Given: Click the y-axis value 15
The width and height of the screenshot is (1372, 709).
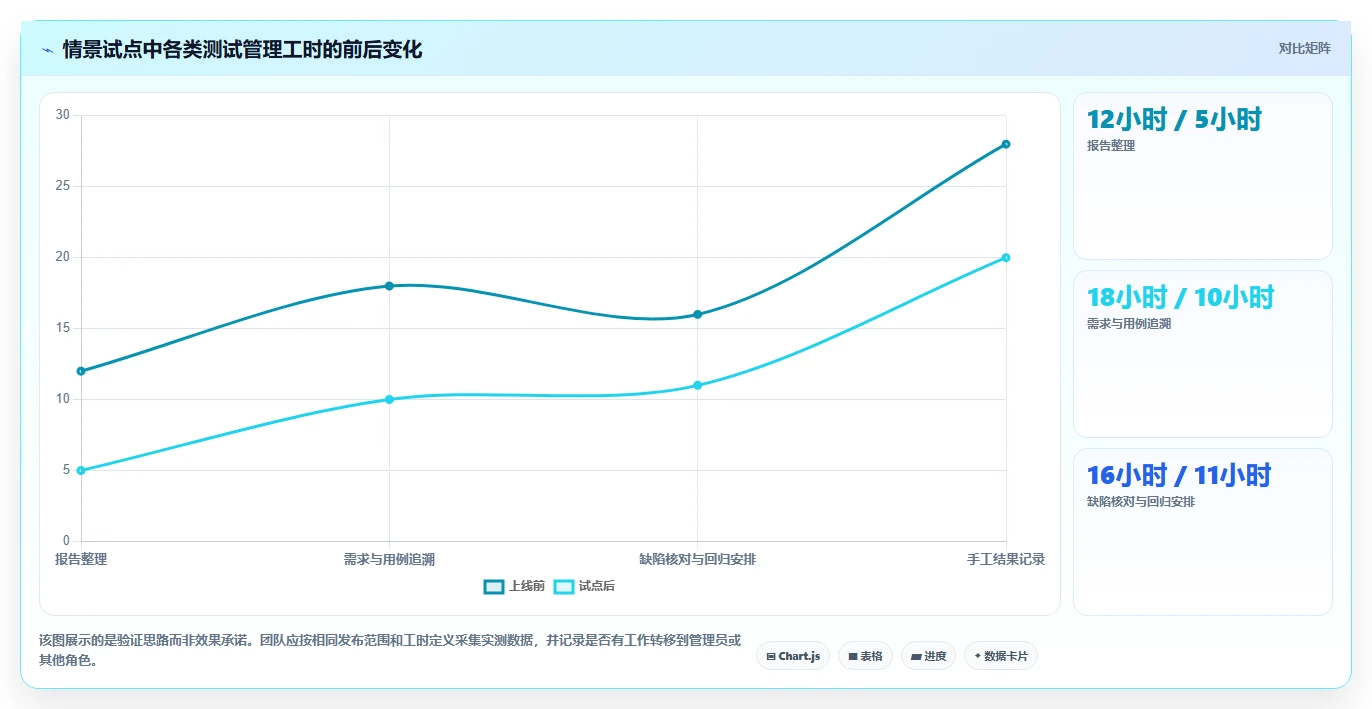Looking at the screenshot, I should coord(63,328).
